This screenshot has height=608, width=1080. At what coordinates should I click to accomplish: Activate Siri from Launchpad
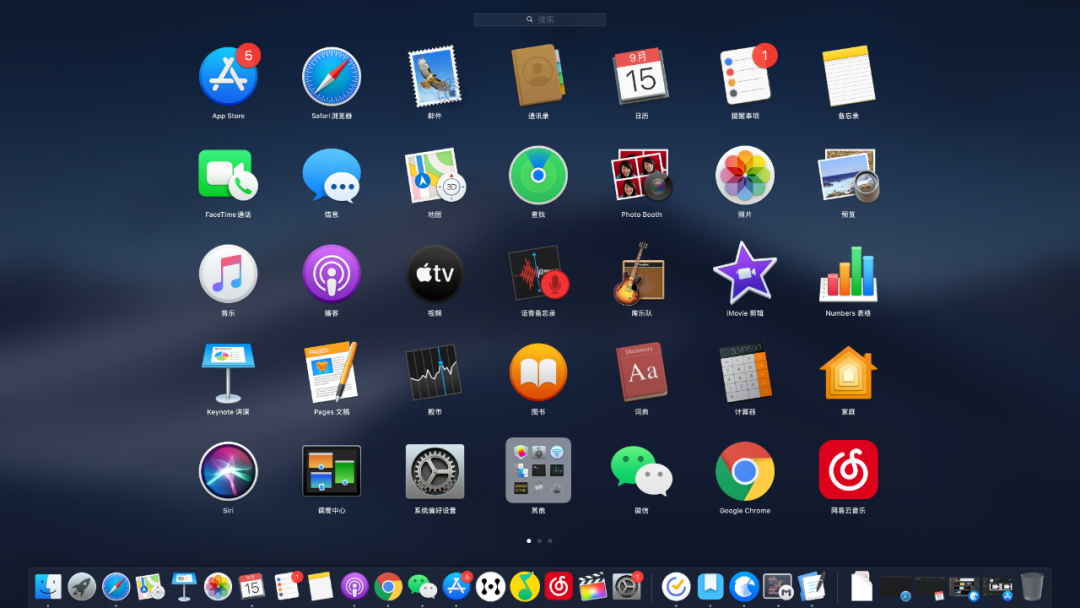click(228, 471)
